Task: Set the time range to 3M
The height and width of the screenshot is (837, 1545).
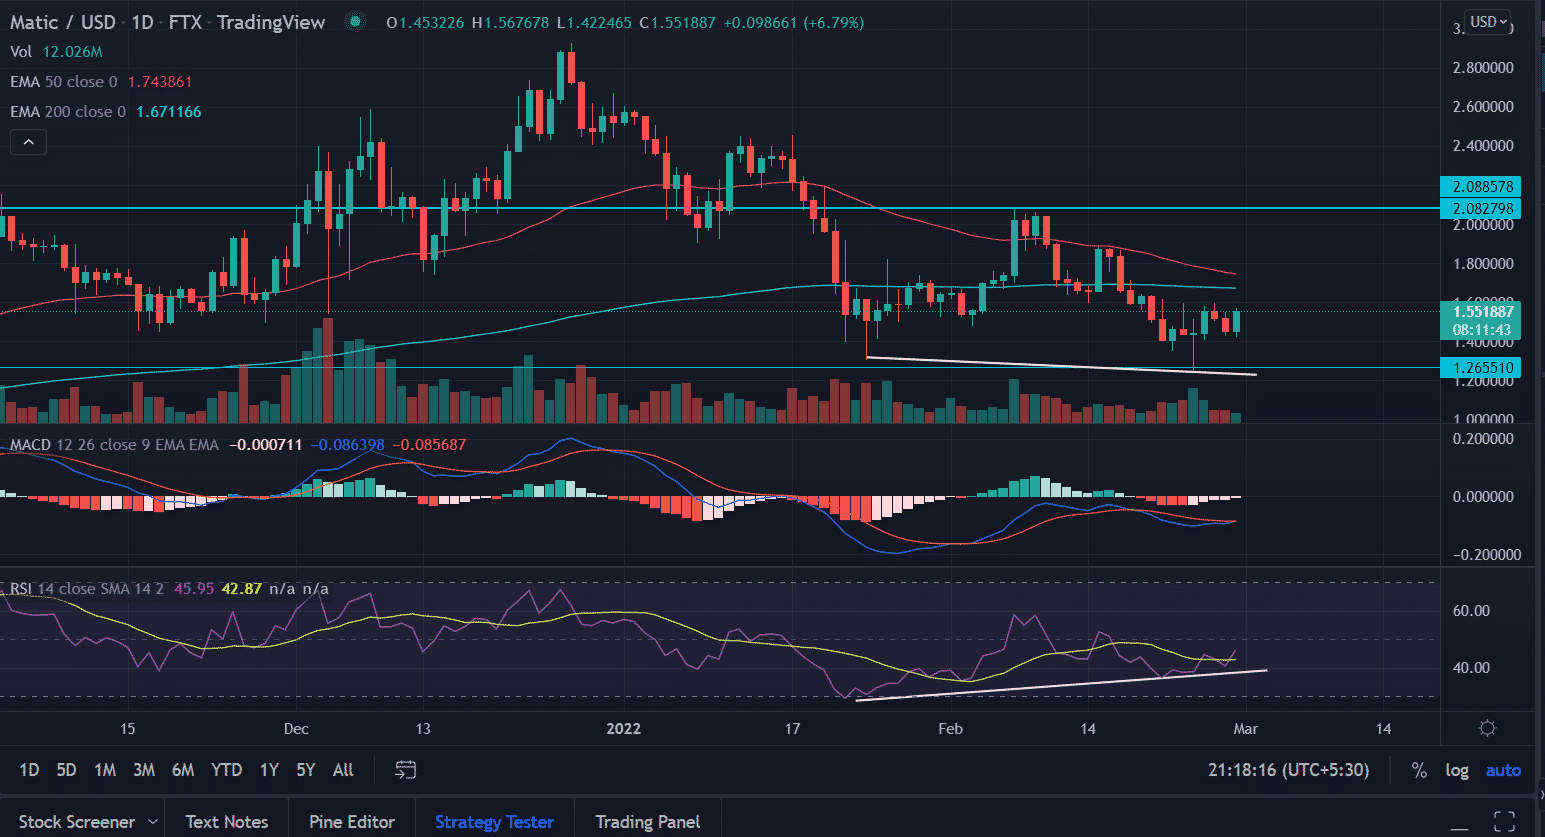Action: point(144,770)
